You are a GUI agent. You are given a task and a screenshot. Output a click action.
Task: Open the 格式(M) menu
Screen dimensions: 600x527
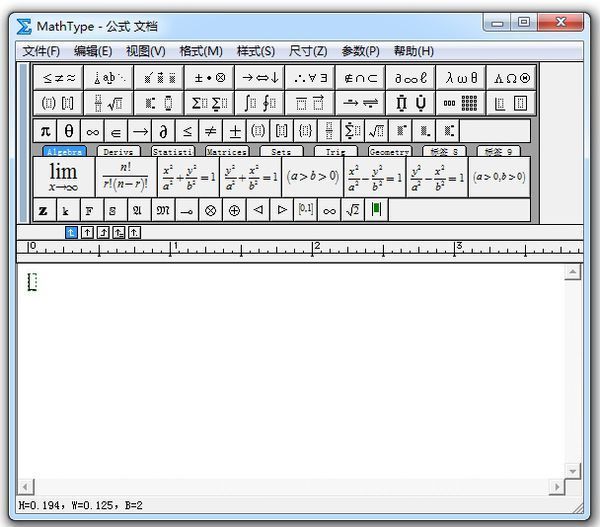[201, 51]
